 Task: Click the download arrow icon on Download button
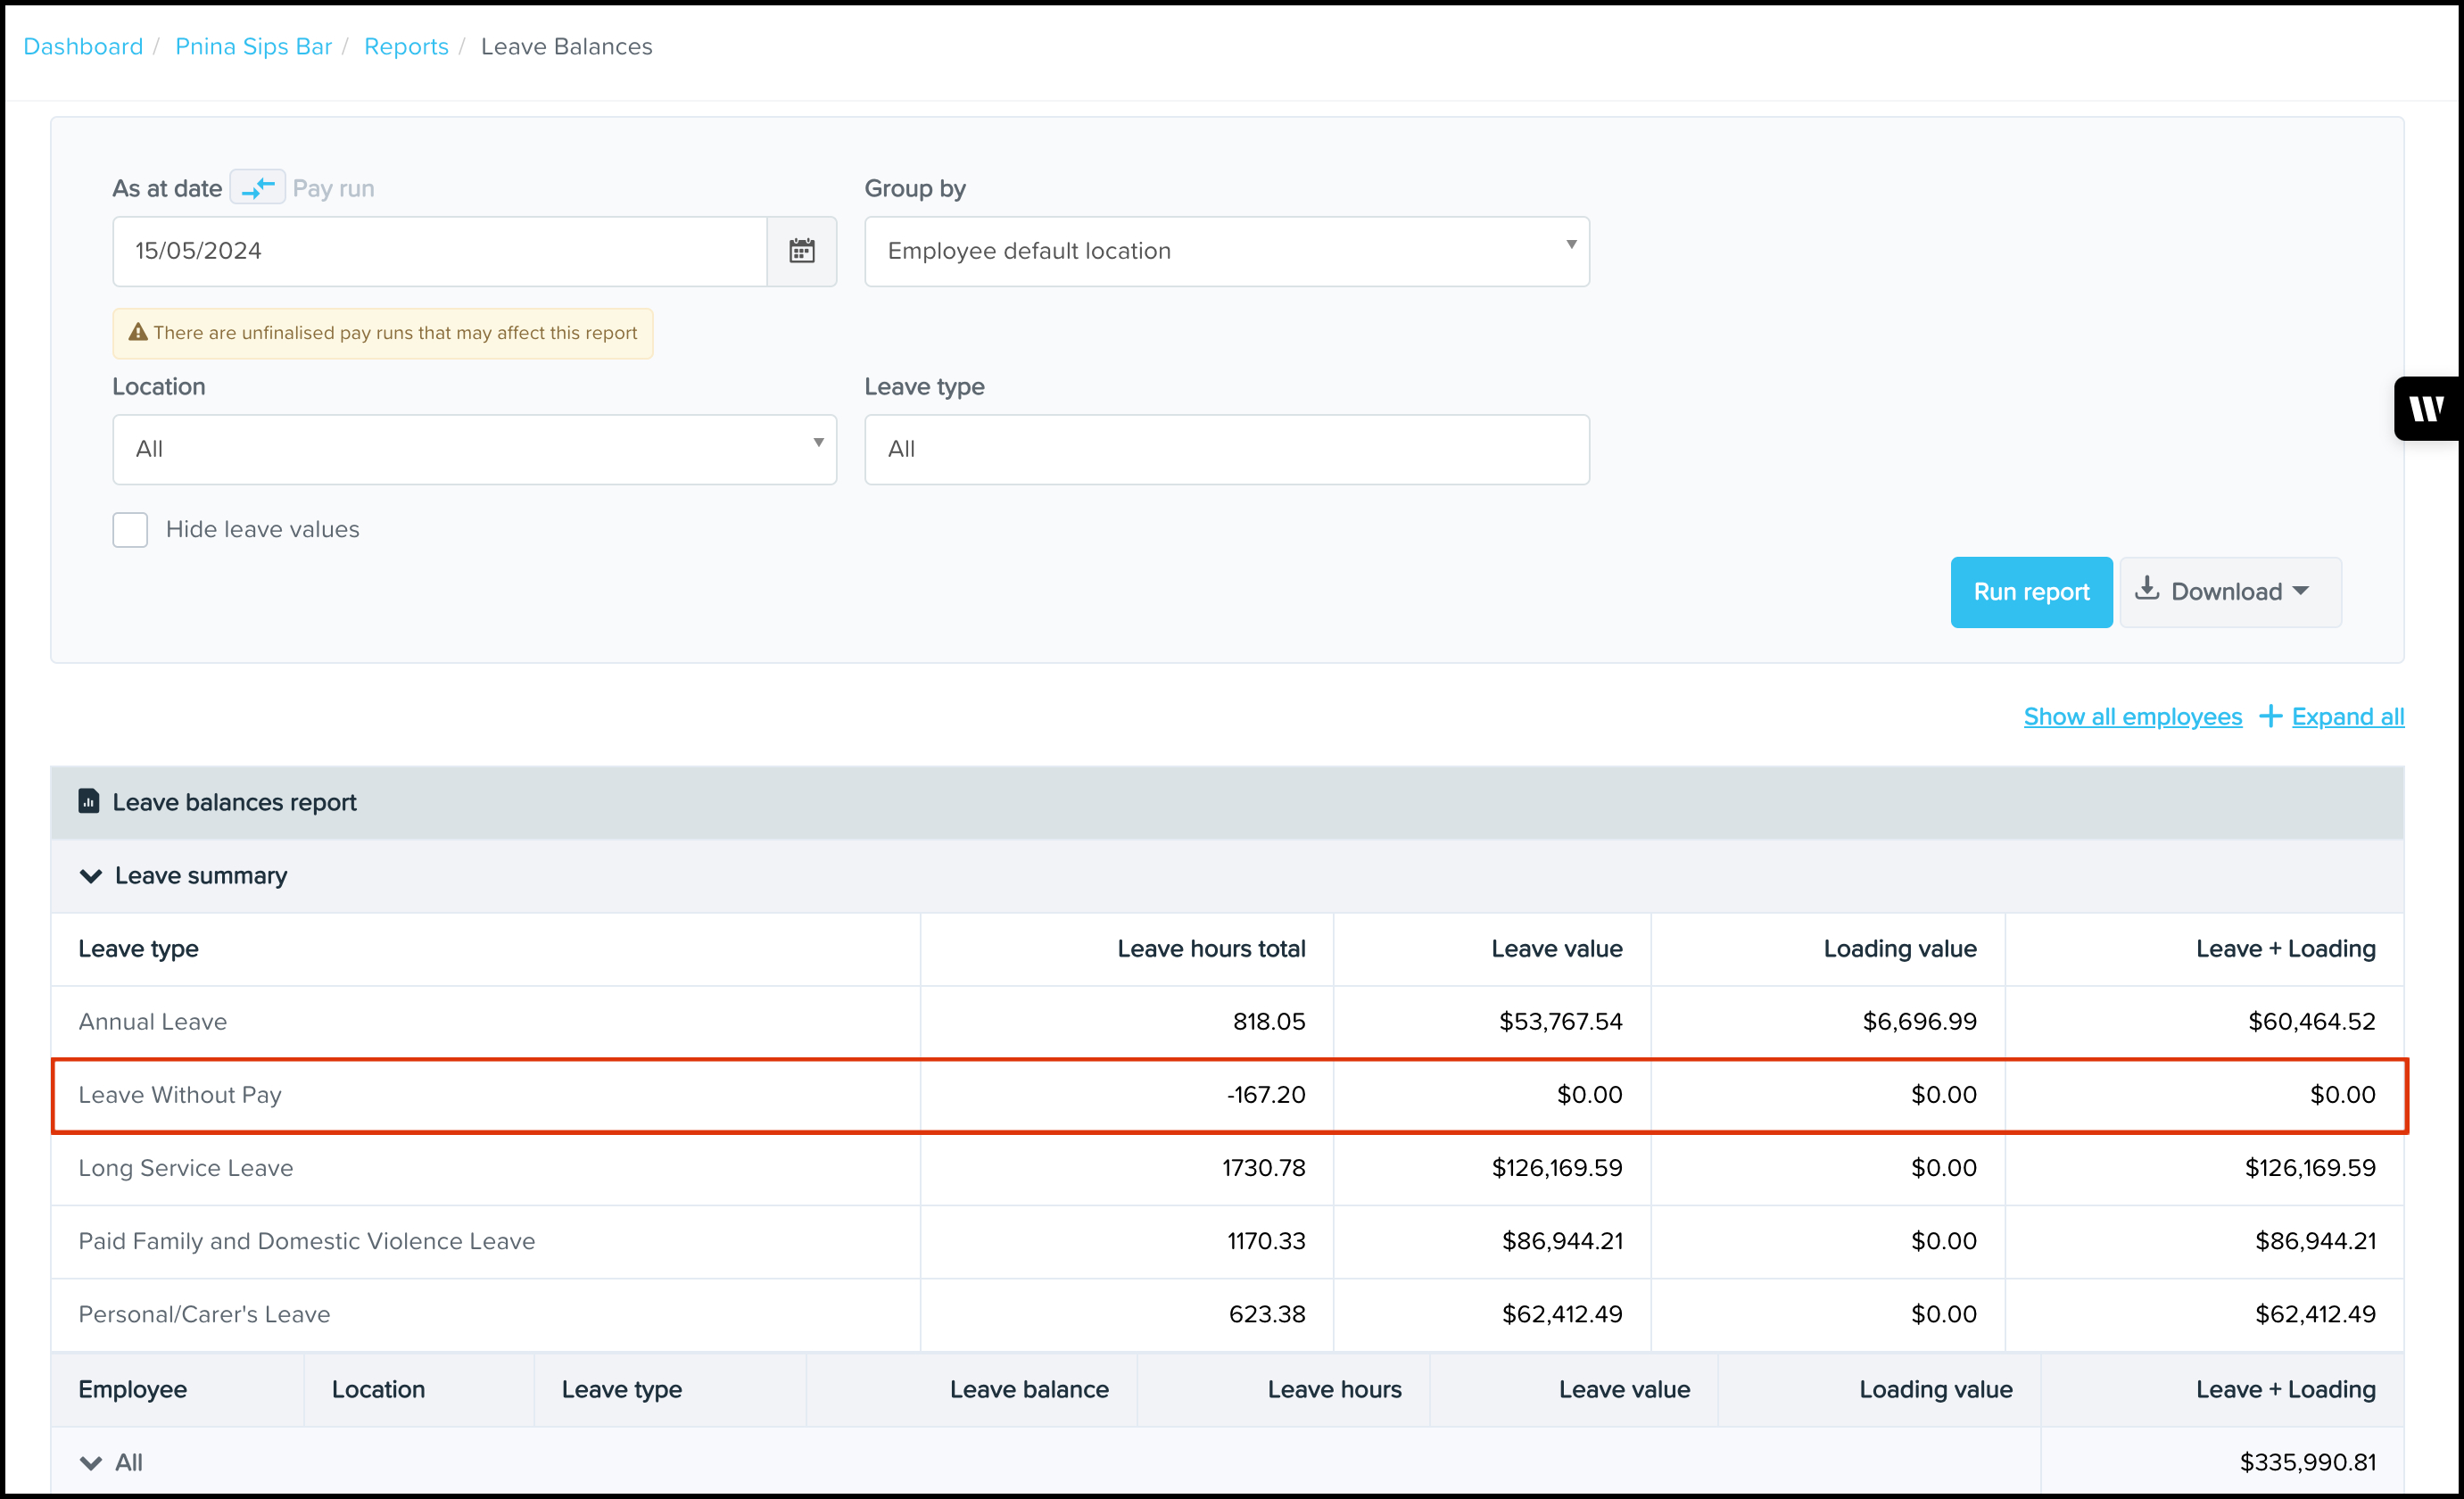coord(2146,590)
